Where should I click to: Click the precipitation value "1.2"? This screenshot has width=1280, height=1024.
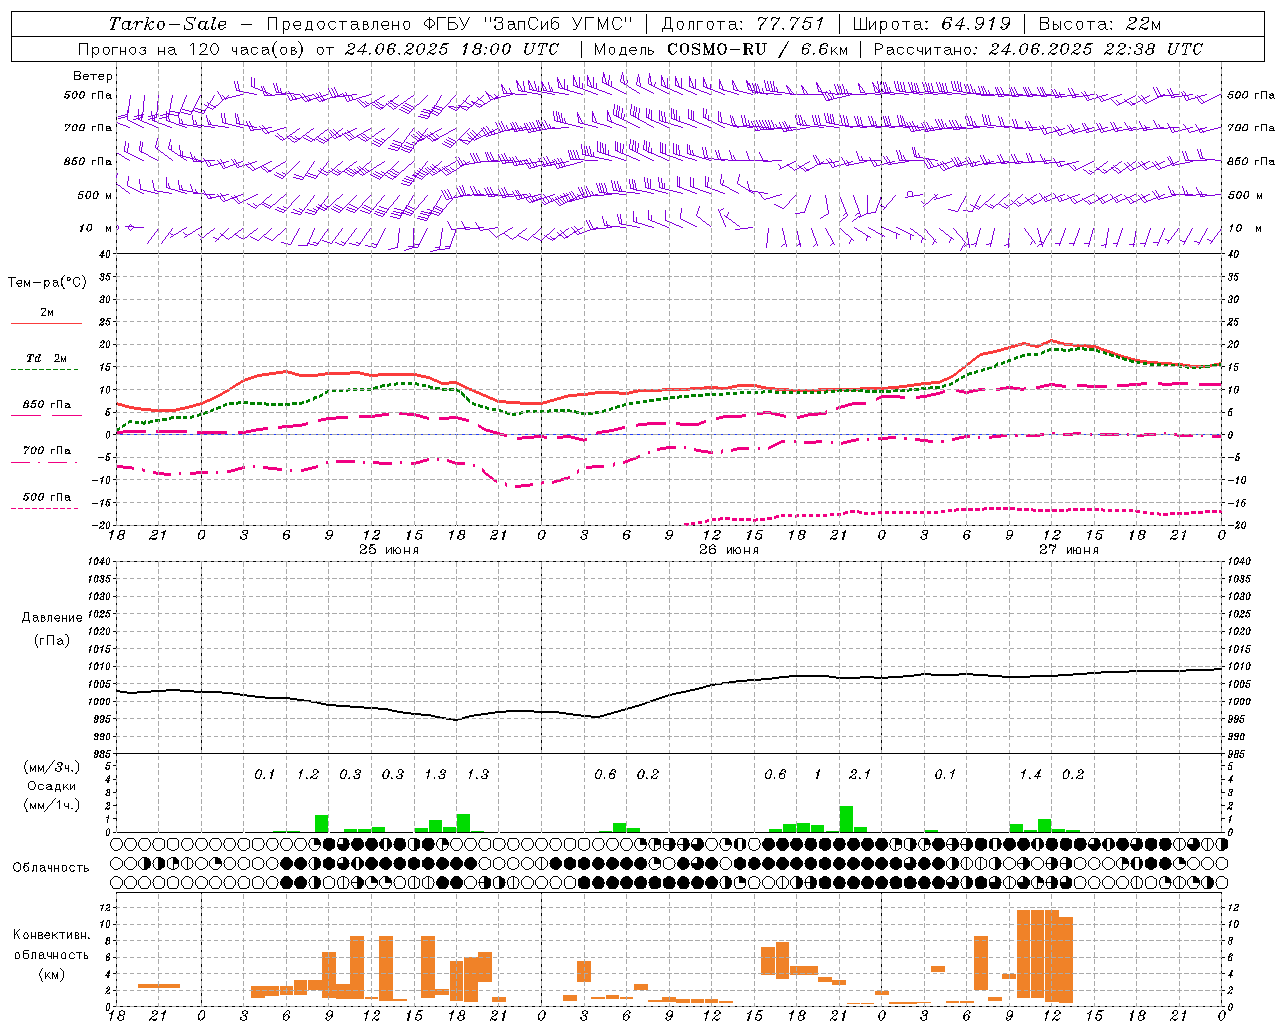coord(308,775)
